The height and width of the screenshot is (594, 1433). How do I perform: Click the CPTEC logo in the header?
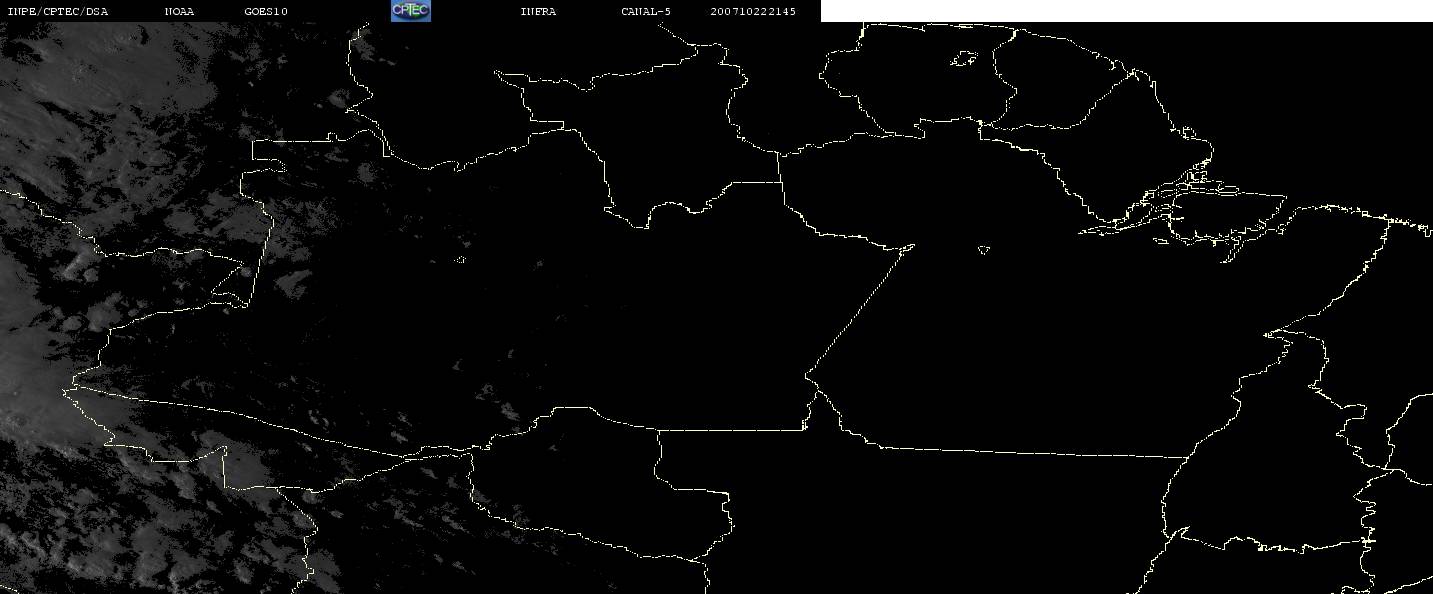tap(410, 11)
